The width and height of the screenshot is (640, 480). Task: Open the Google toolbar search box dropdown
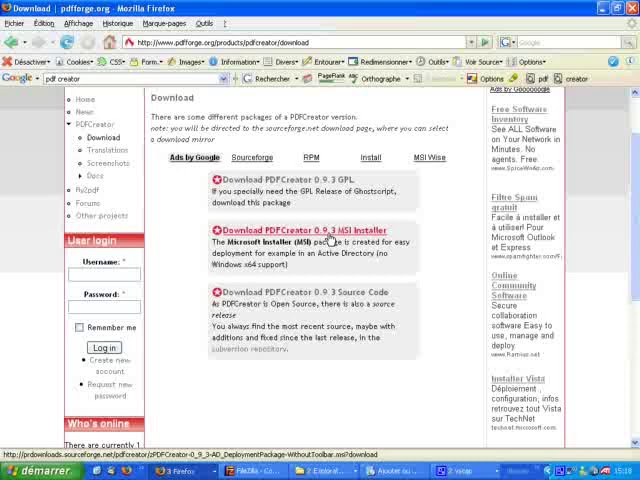pos(224,78)
